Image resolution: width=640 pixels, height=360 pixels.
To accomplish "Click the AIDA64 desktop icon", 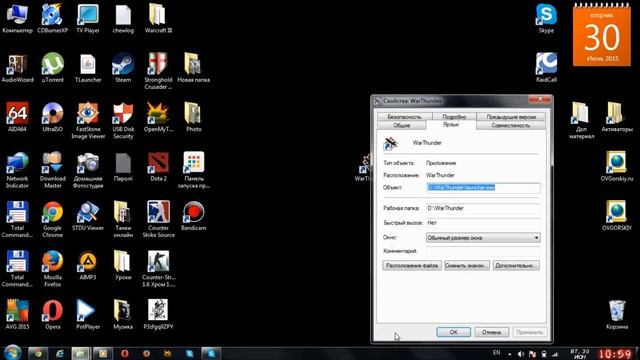I will (17, 117).
